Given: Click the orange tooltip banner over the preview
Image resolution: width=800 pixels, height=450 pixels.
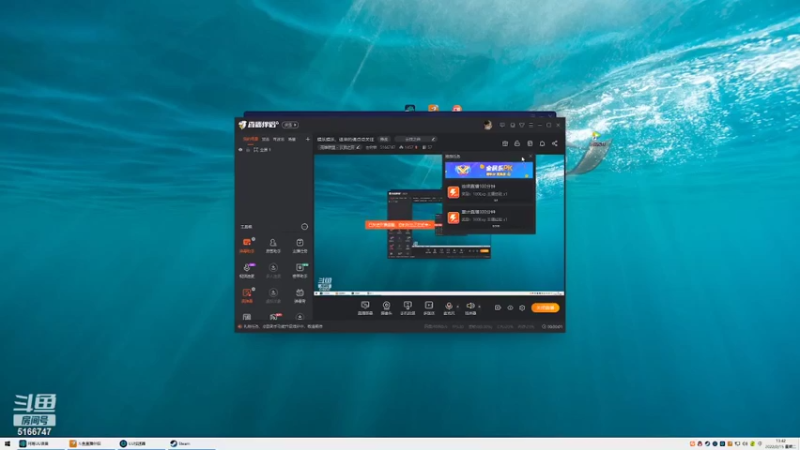Looking at the screenshot, I should [399, 225].
